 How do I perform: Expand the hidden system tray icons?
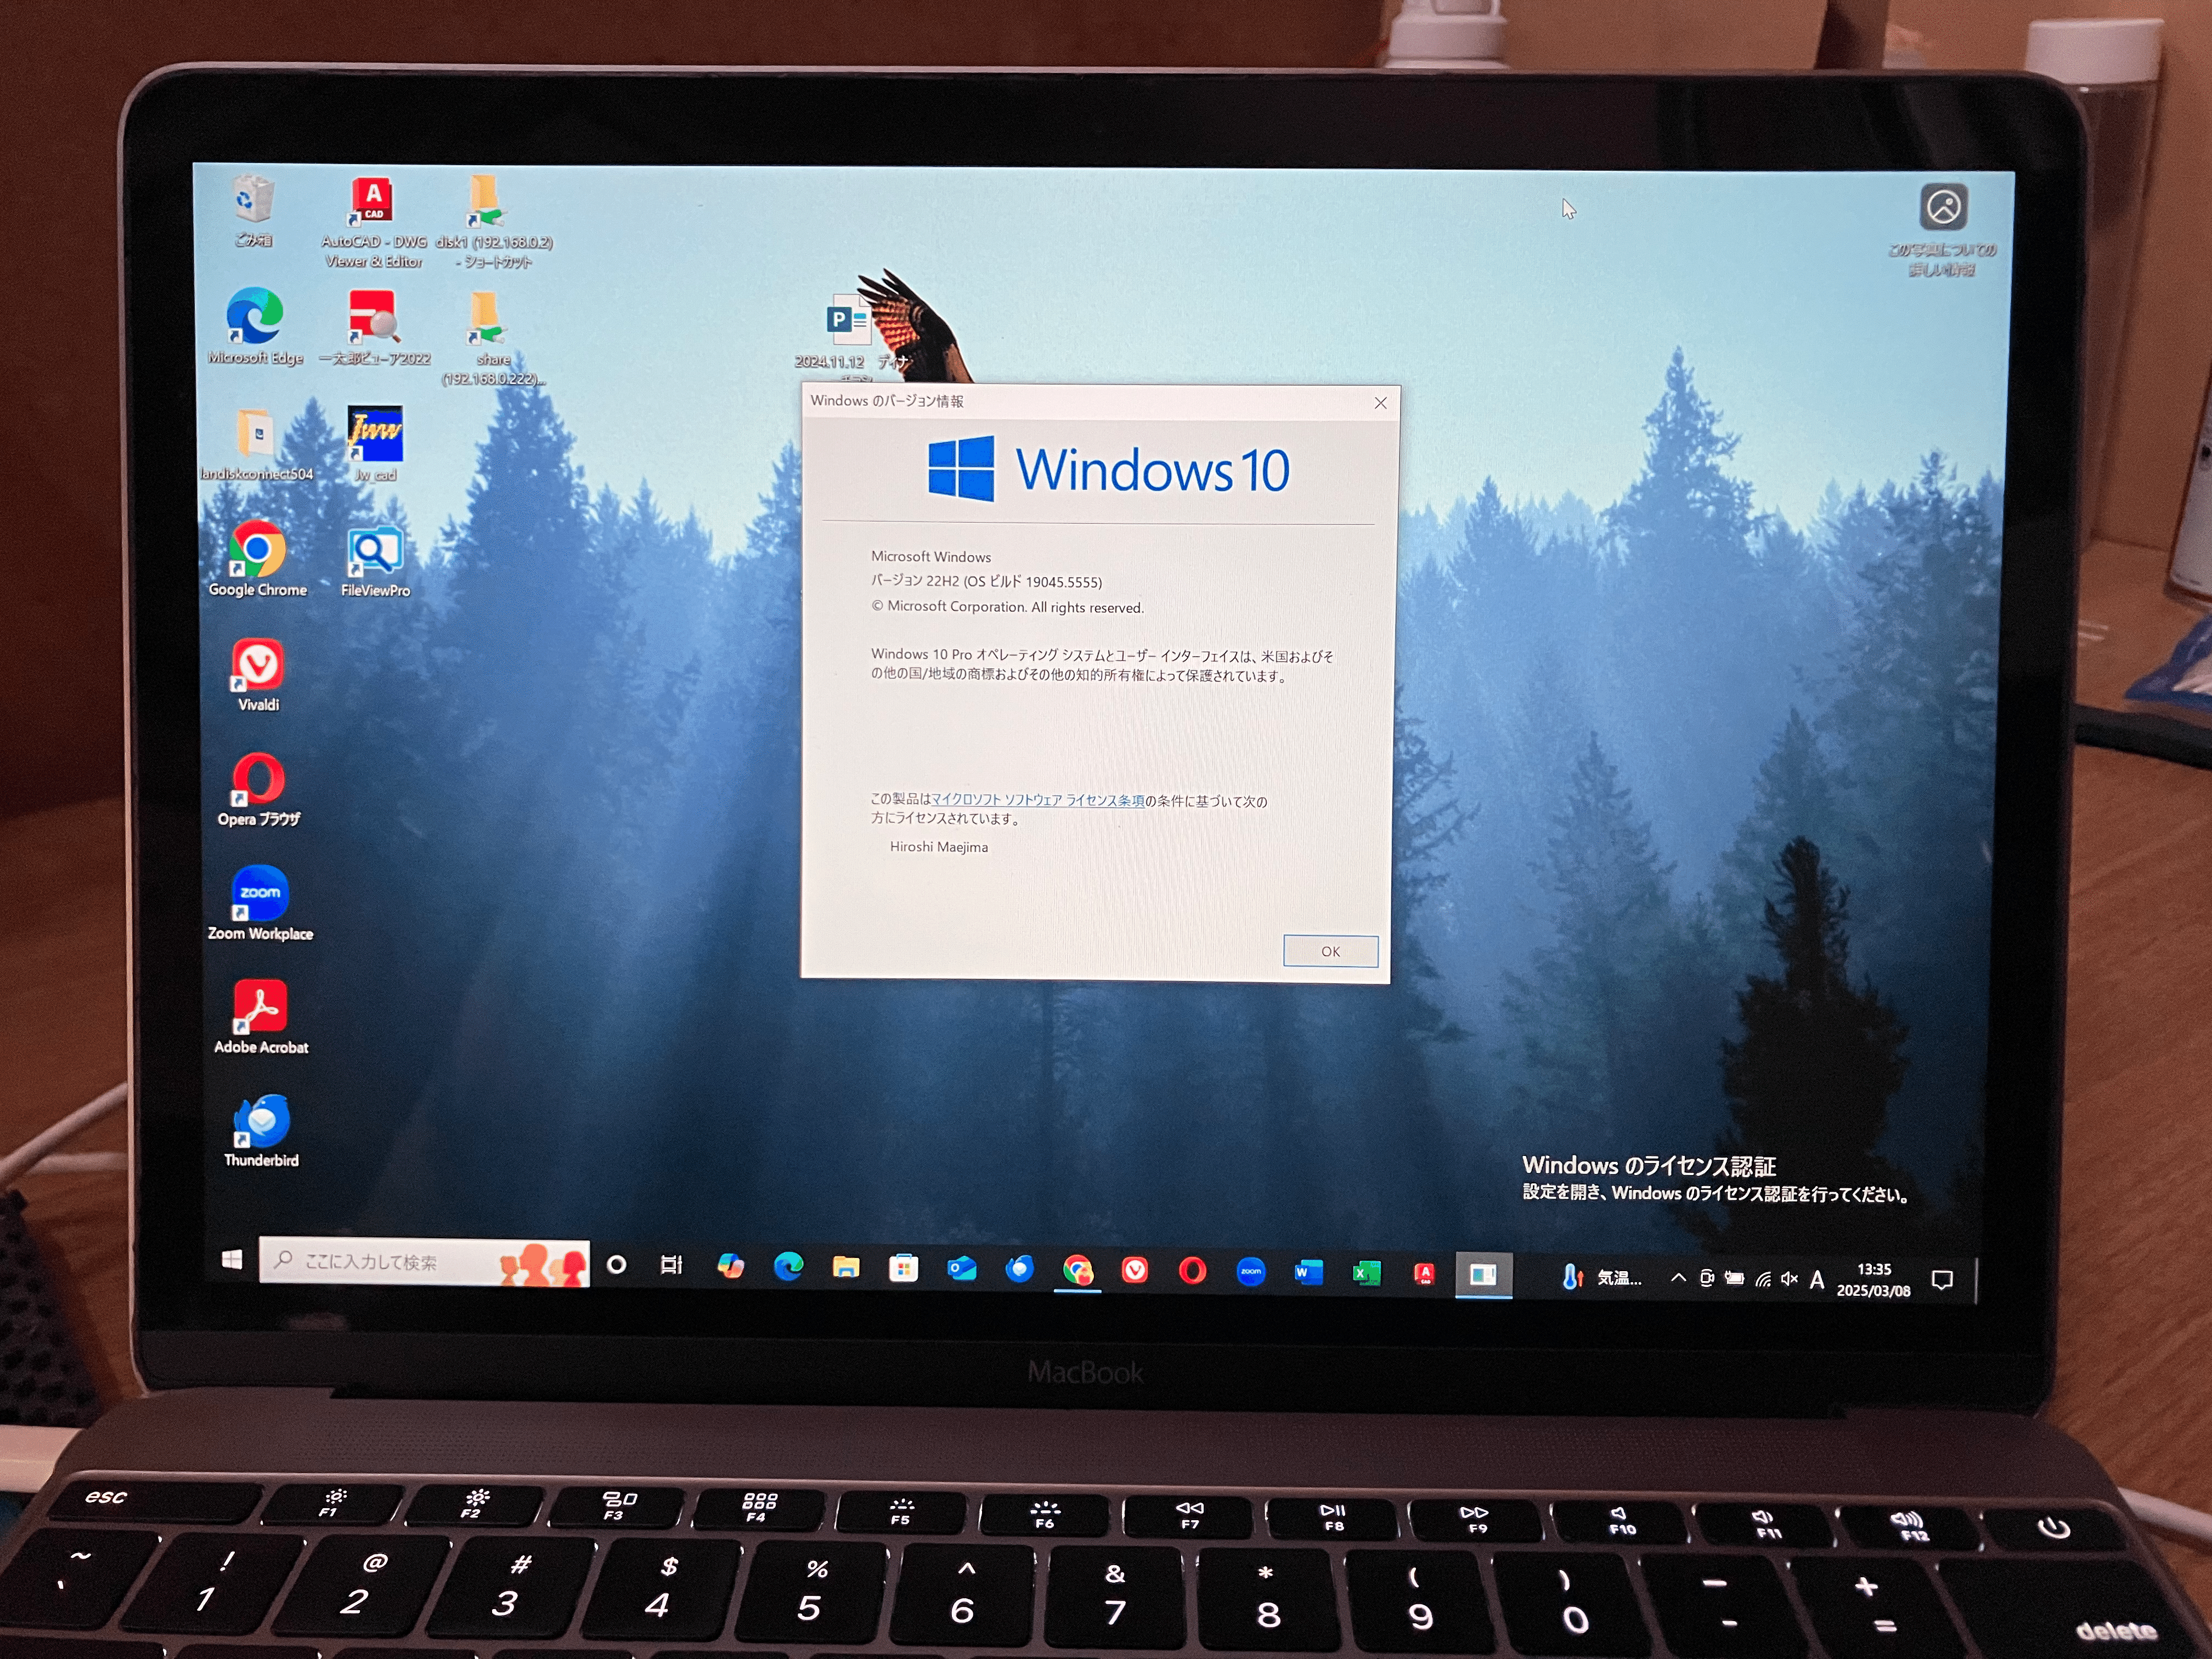click(1678, 1278)
